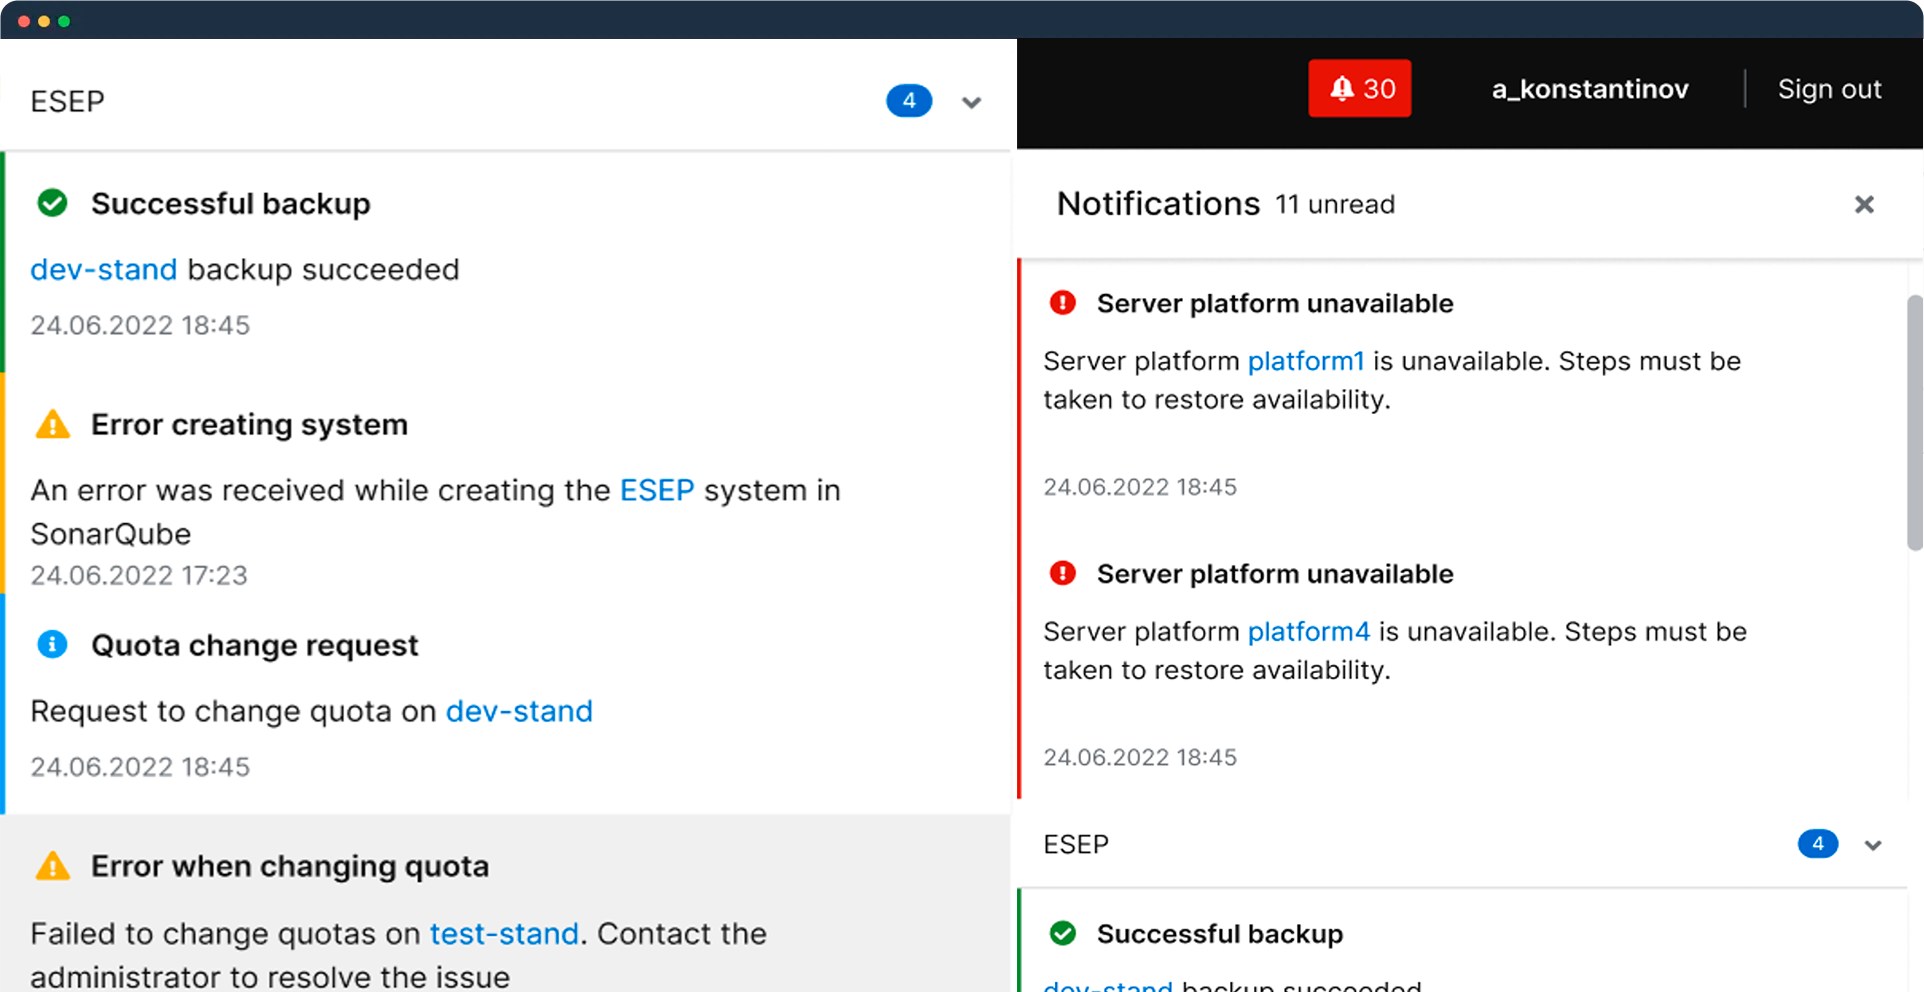Click the info icon on Quota change request
Screen dimensions: 1924x992
point(52,644)
